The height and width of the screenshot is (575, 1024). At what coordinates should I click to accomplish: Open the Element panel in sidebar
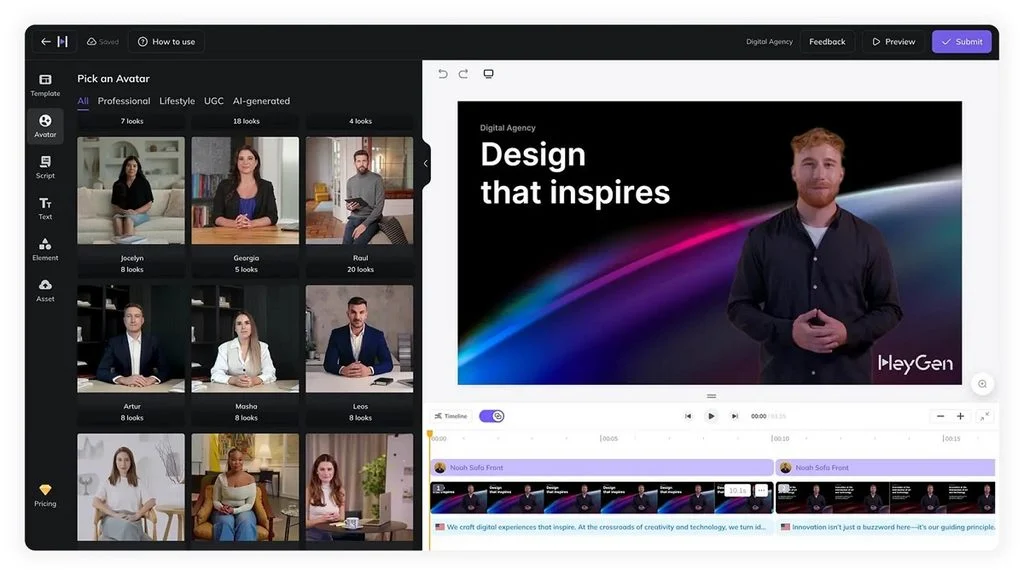[x=45, y=250]
